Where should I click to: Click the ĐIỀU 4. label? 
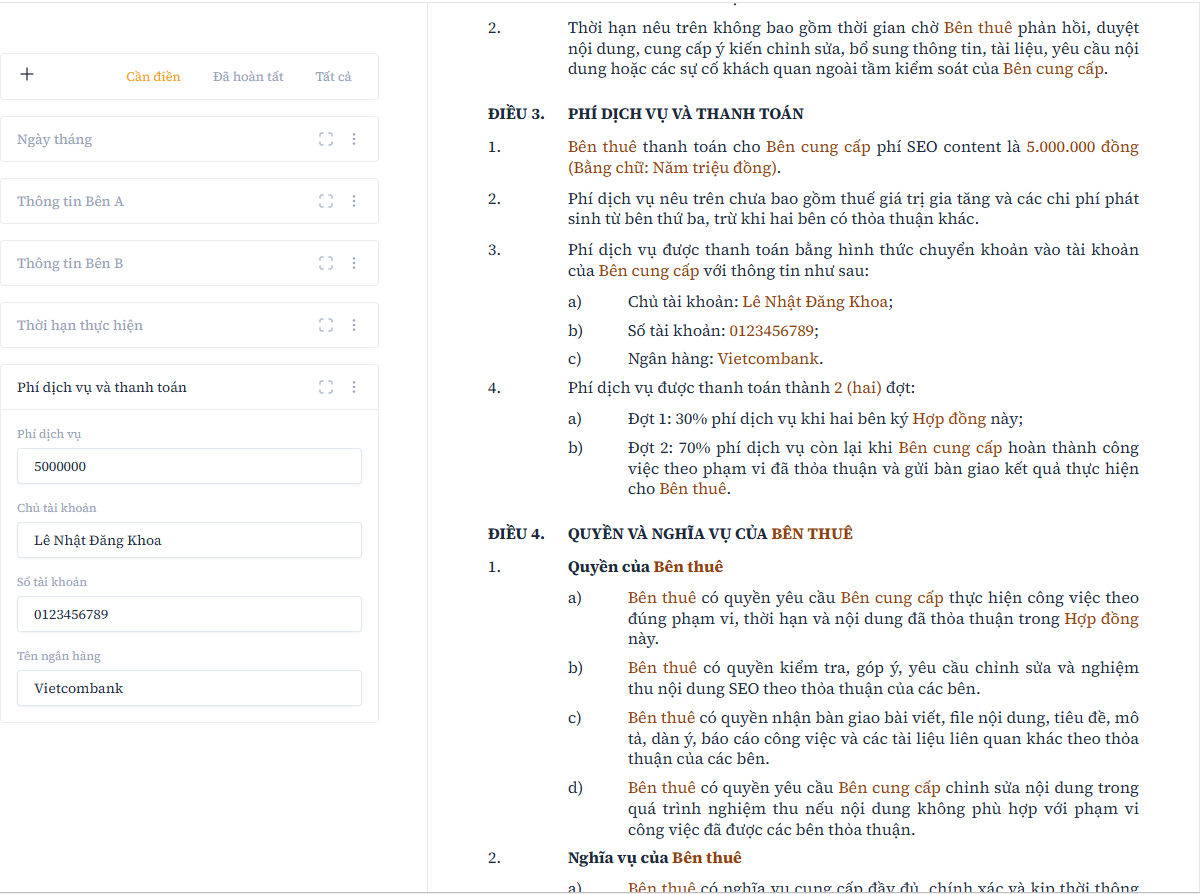point(516,533)
